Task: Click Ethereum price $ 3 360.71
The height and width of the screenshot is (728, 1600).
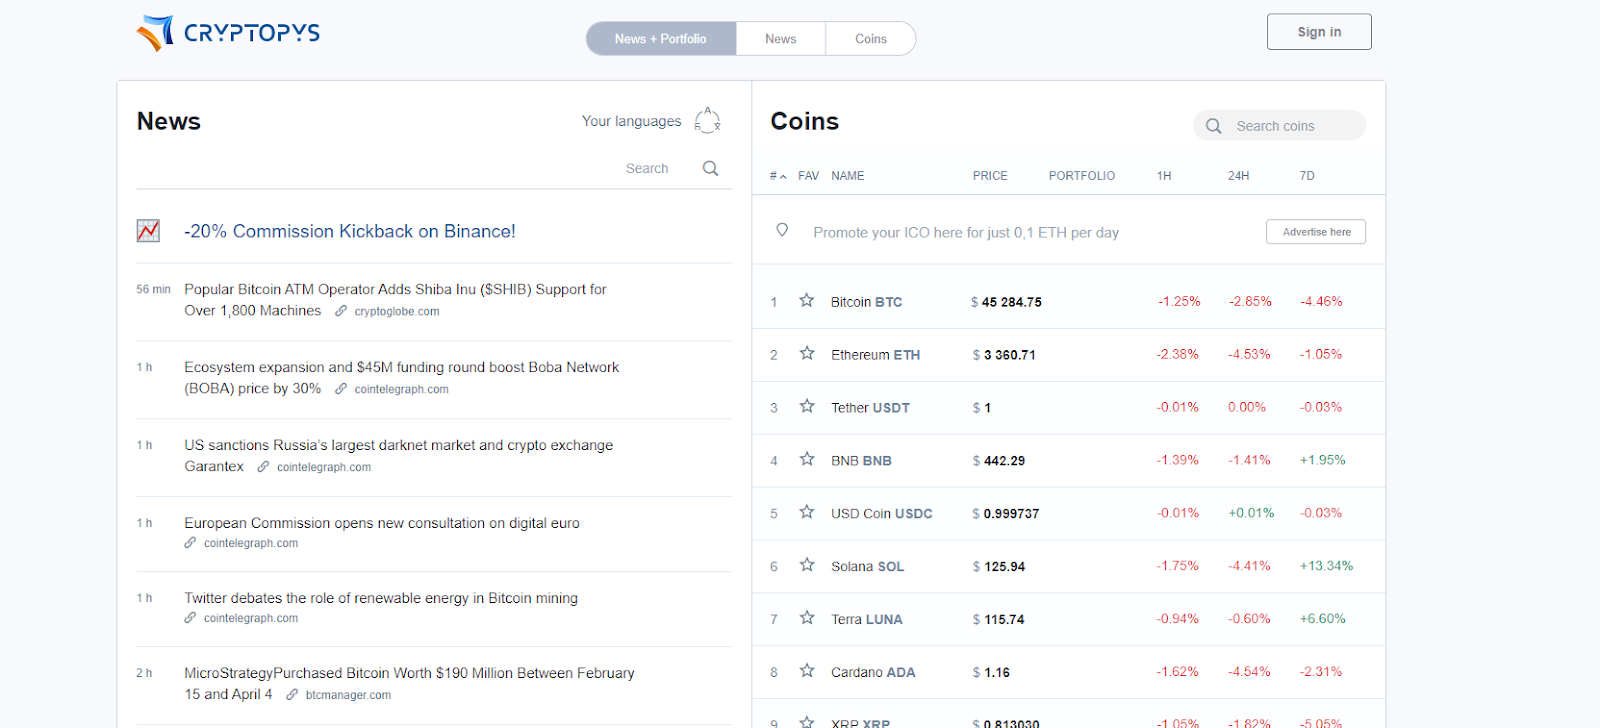Action: tap(1004, 355)
